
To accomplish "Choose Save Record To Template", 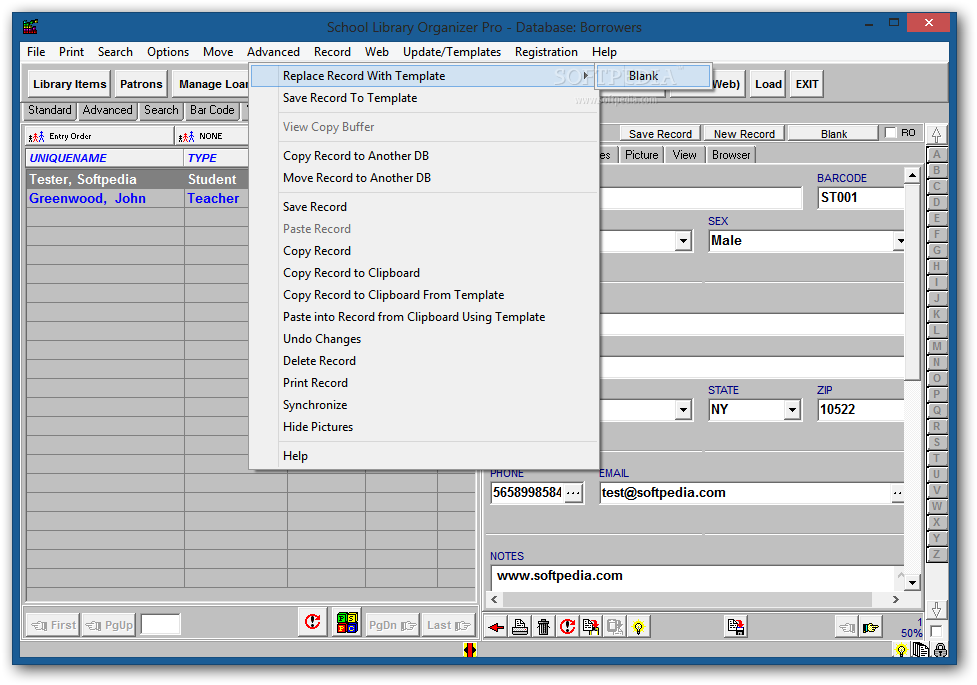I will tap(424, 98).
